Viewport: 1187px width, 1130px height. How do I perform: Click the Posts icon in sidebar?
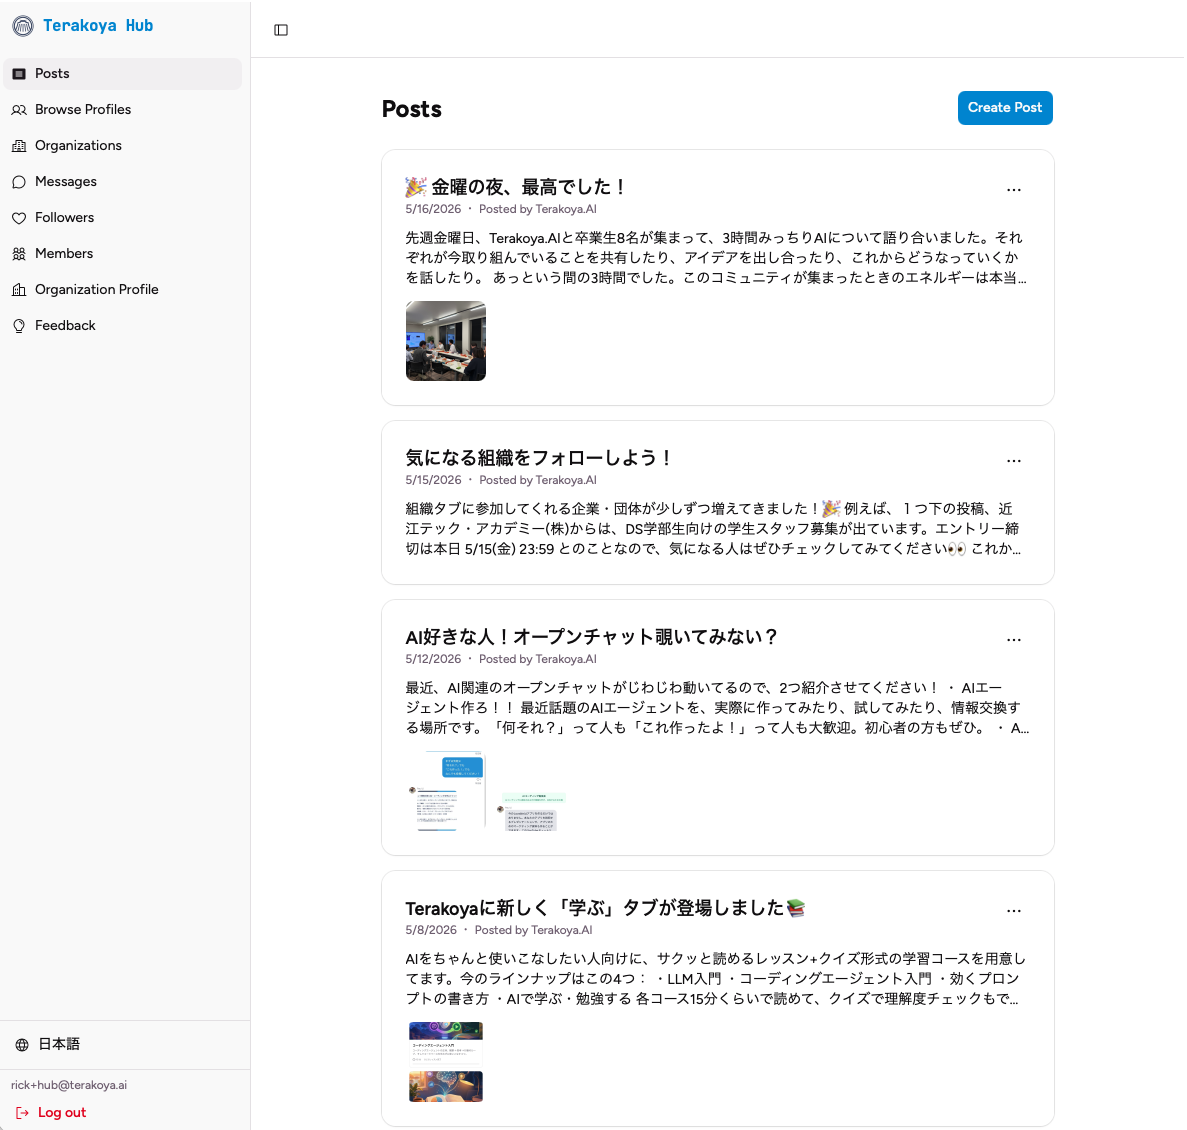pyautogui.click(x=20, y=74)
